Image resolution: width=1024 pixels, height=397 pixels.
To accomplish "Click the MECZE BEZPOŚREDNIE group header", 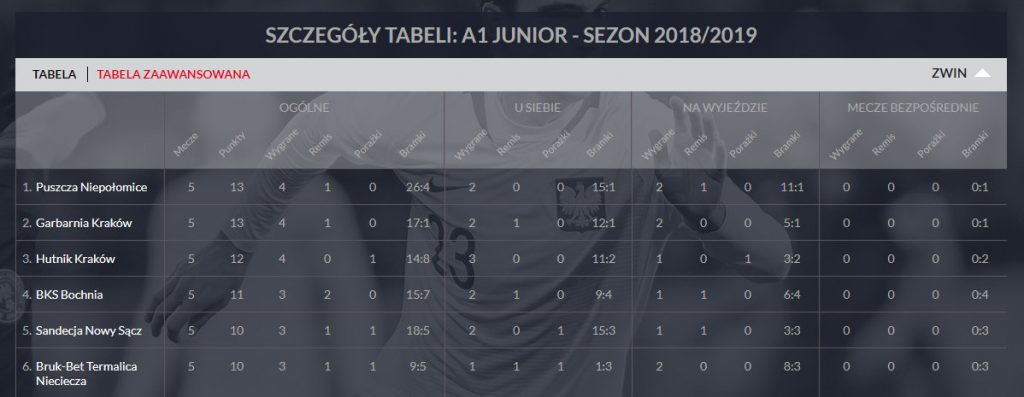I will coord(913,108).
